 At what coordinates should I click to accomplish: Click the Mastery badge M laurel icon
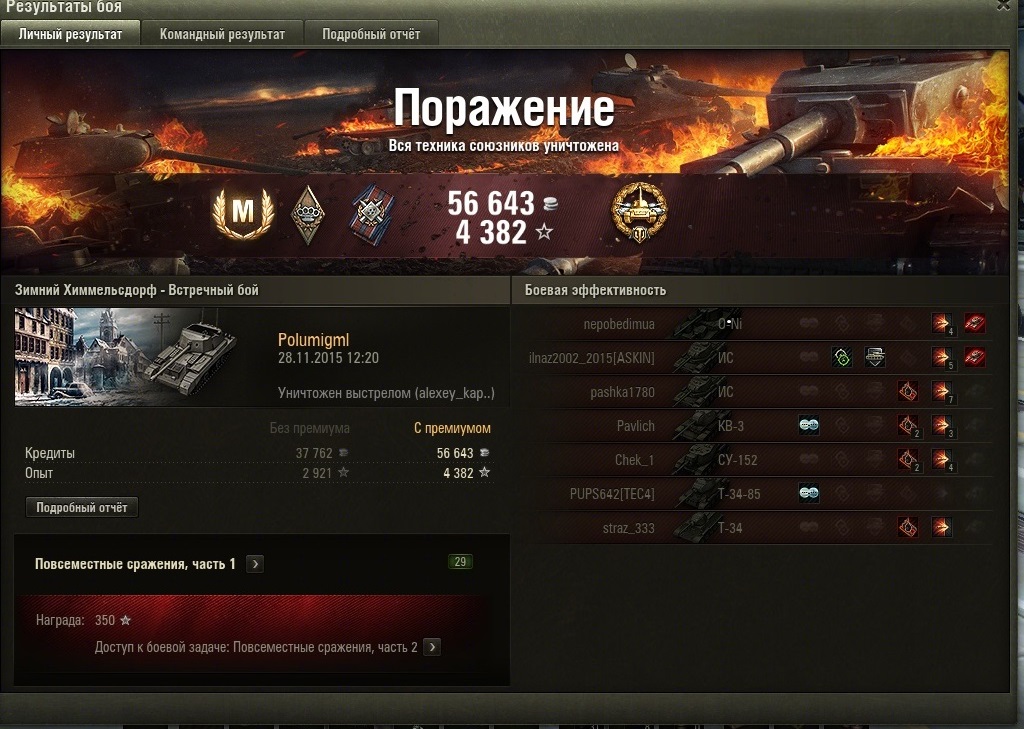tap(243, 212)
